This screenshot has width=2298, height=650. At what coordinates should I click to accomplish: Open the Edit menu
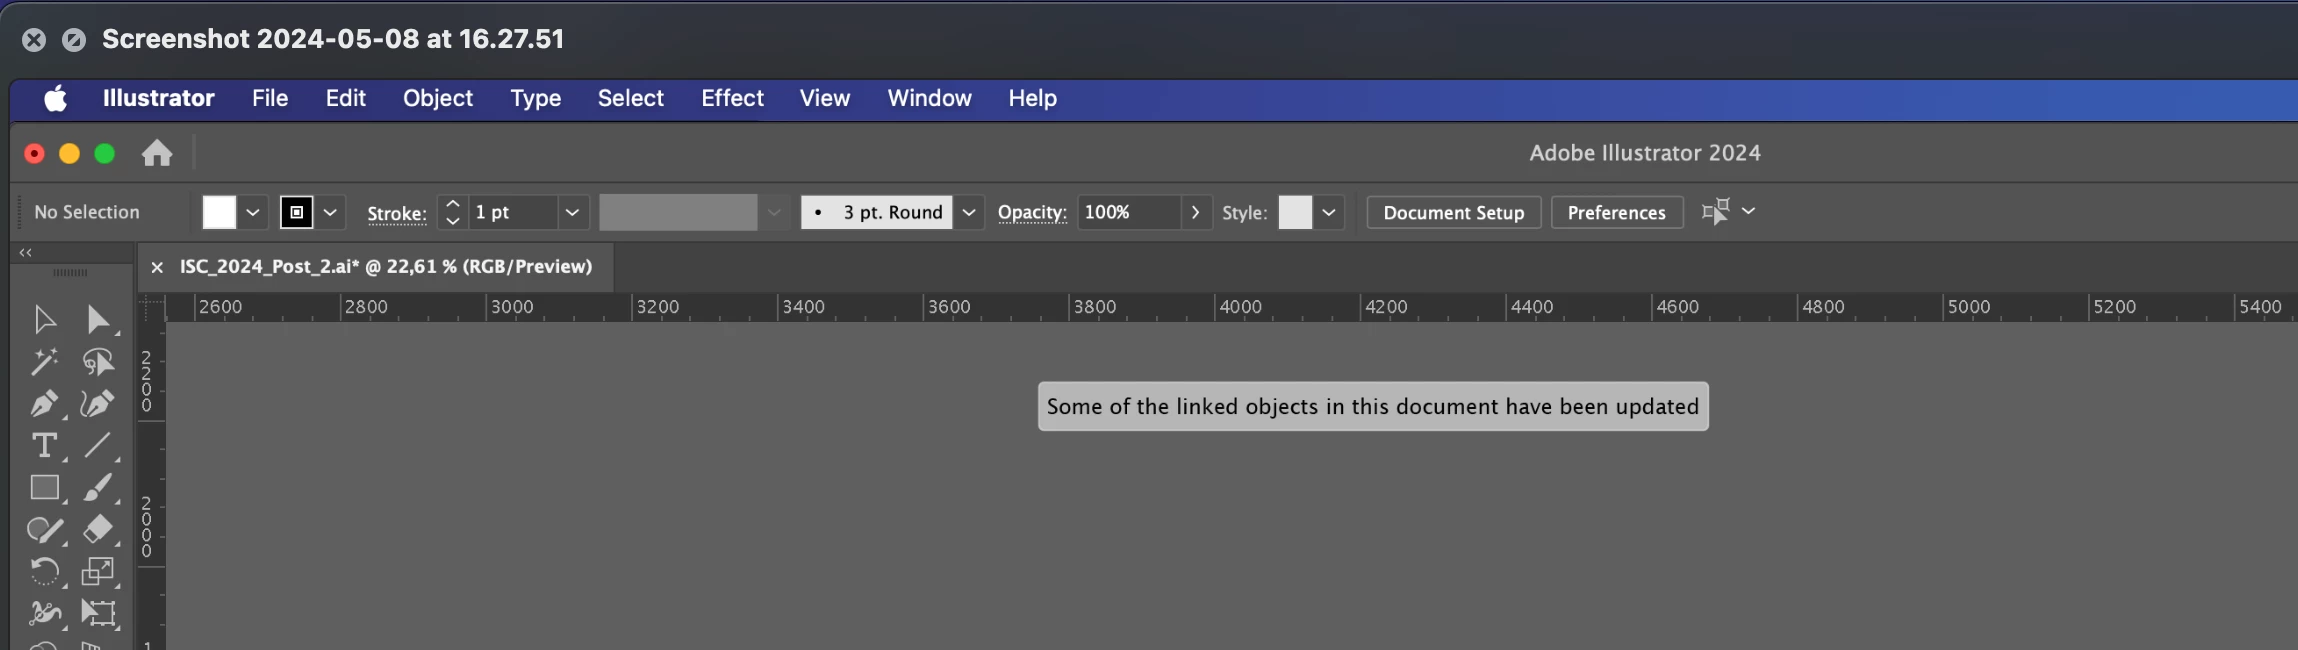346,98
